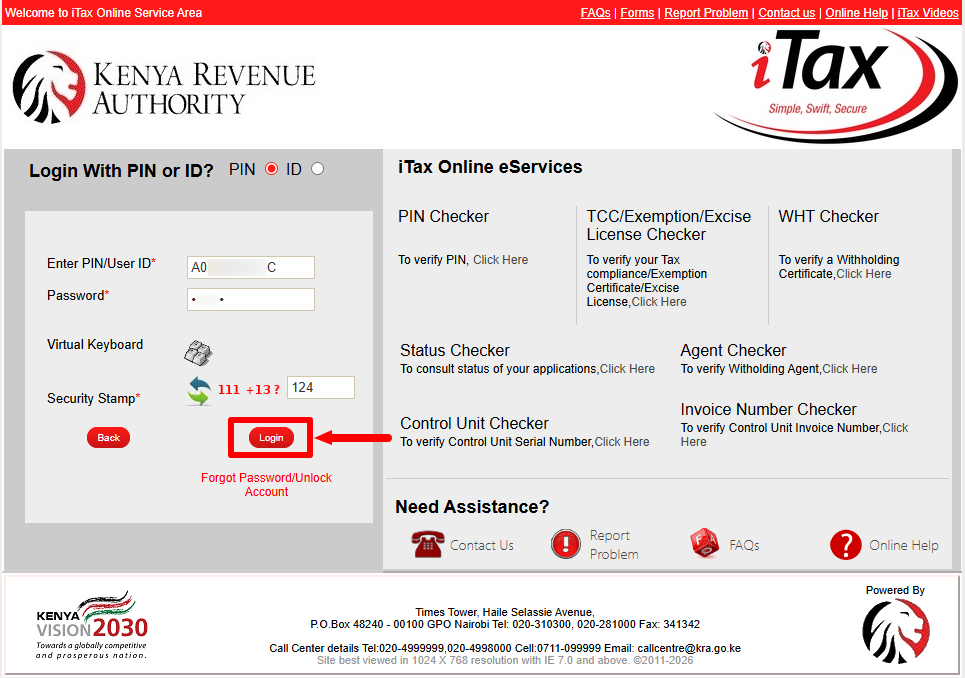
Task: Click the FAQs dice icon
Action: click(x=705, y=543)
